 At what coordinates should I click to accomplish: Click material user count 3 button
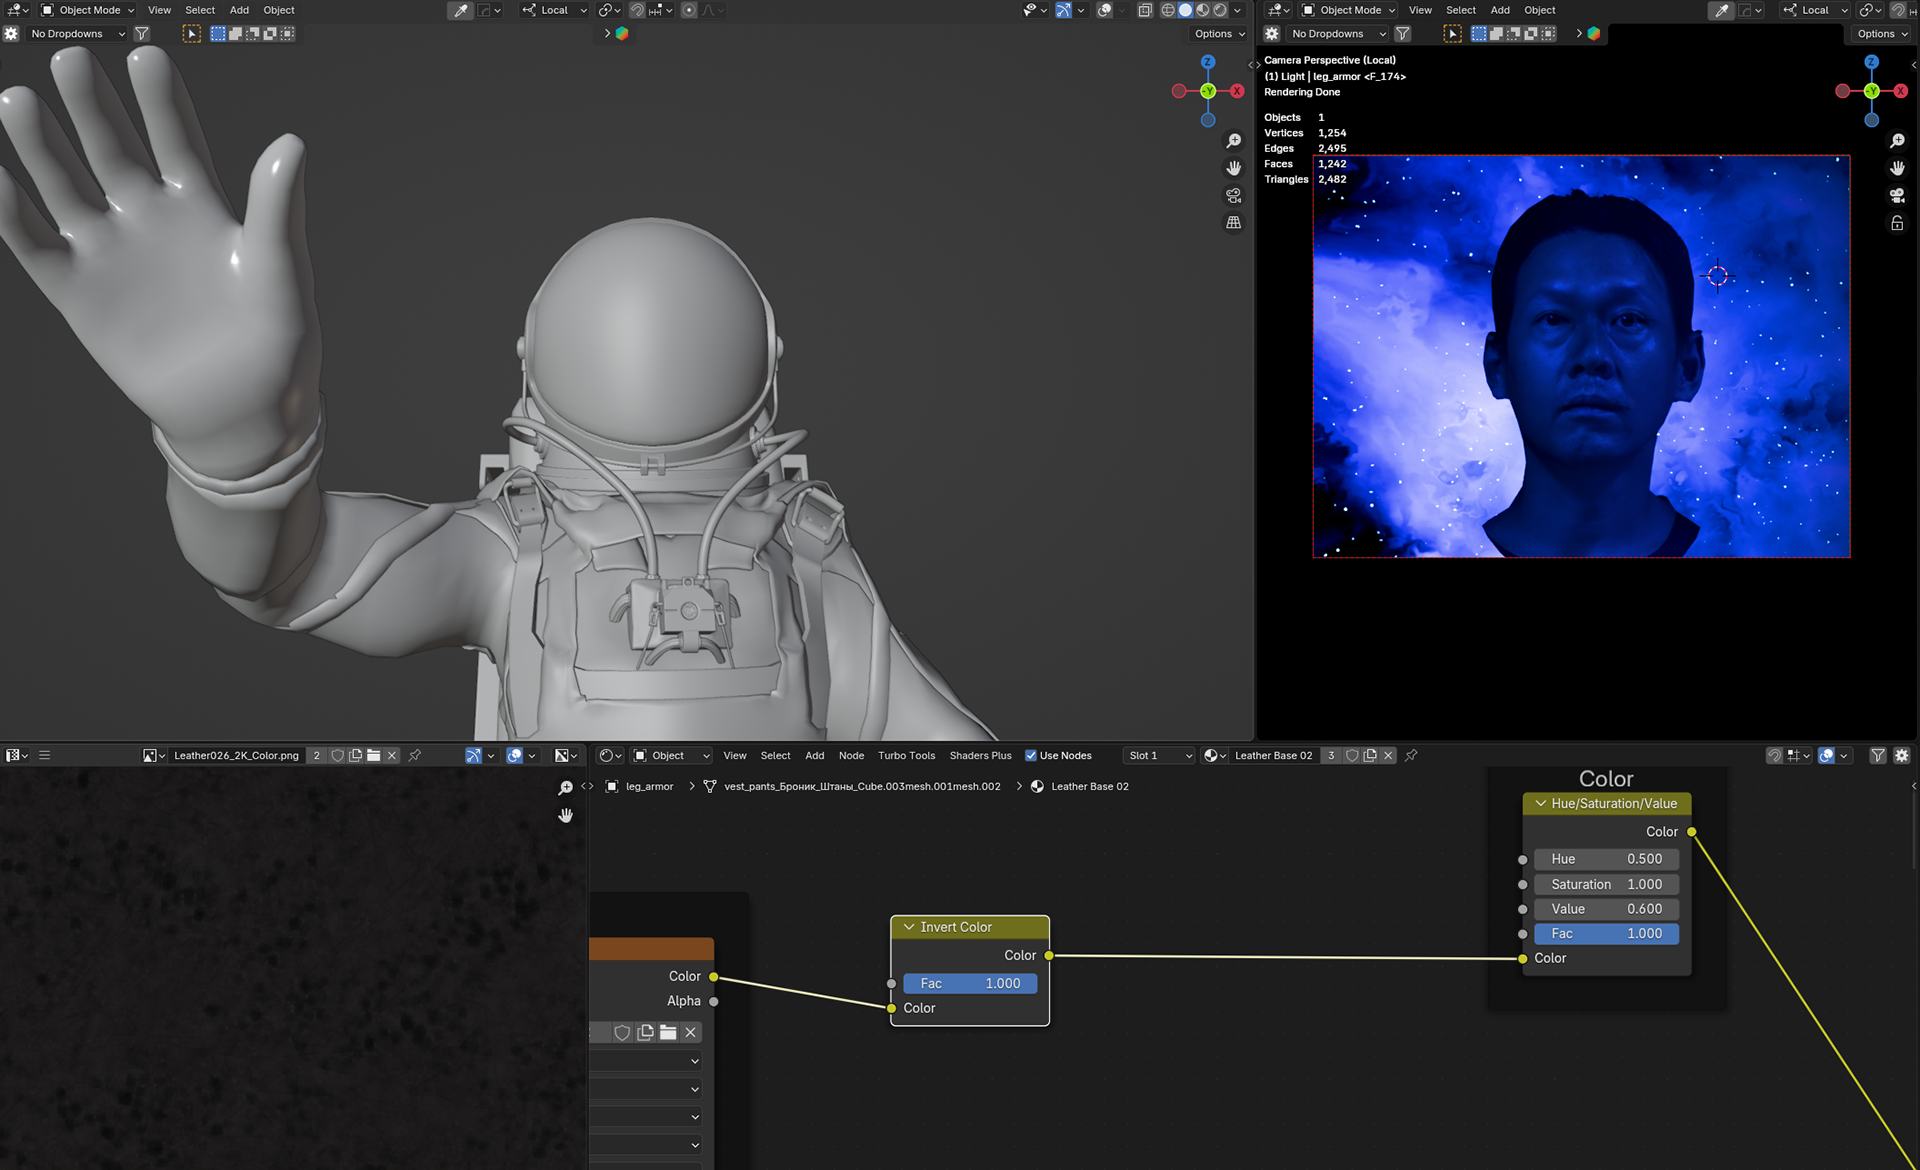tap(1331, 755)
